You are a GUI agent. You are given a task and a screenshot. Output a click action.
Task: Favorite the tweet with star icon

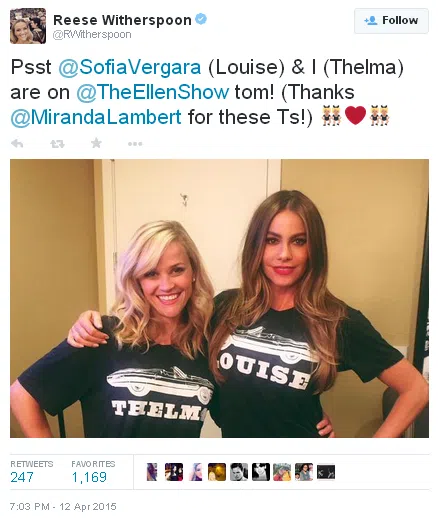pos(96,143)
